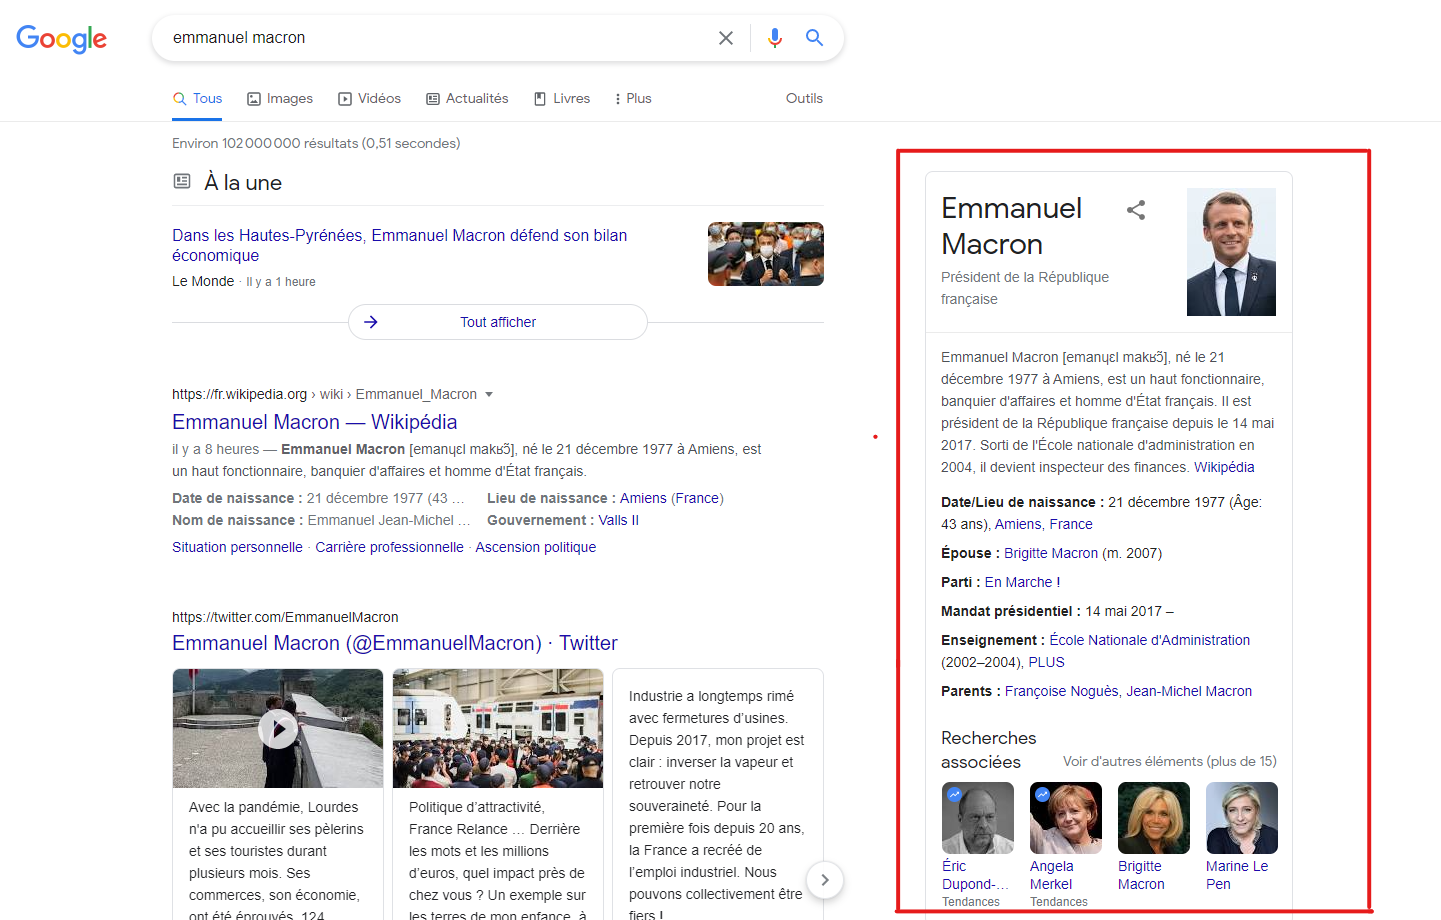Open the Emmanuel Macron Twitter result

[x=395, y=643]
